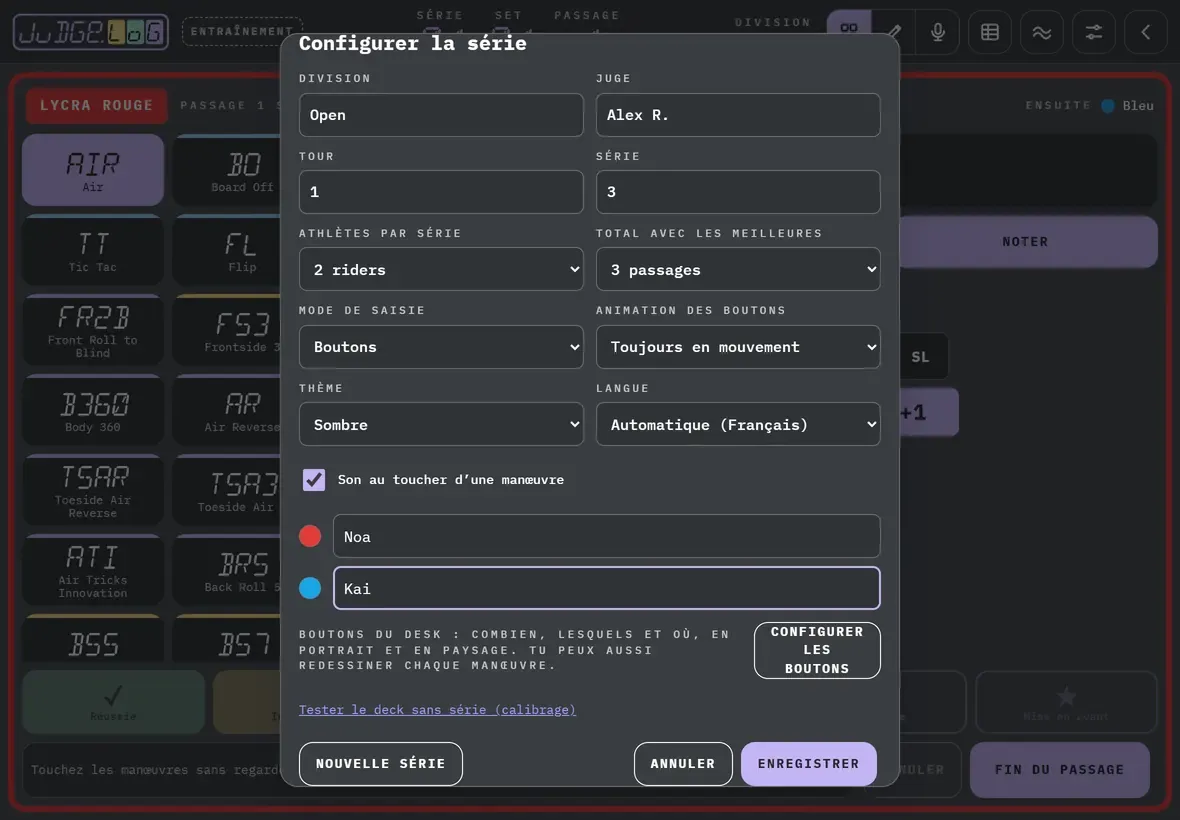
Task: Tap the FS3 Frontside maneuver
Action: [227, 331]
